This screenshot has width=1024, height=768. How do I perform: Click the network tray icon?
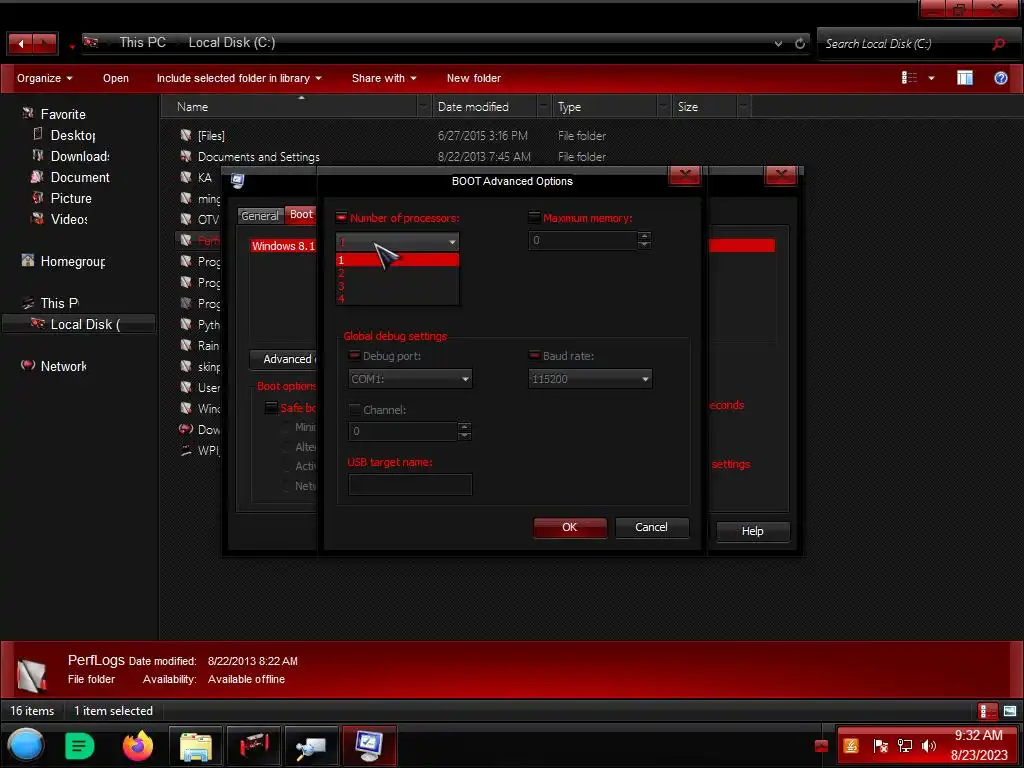tap(904, 745)
